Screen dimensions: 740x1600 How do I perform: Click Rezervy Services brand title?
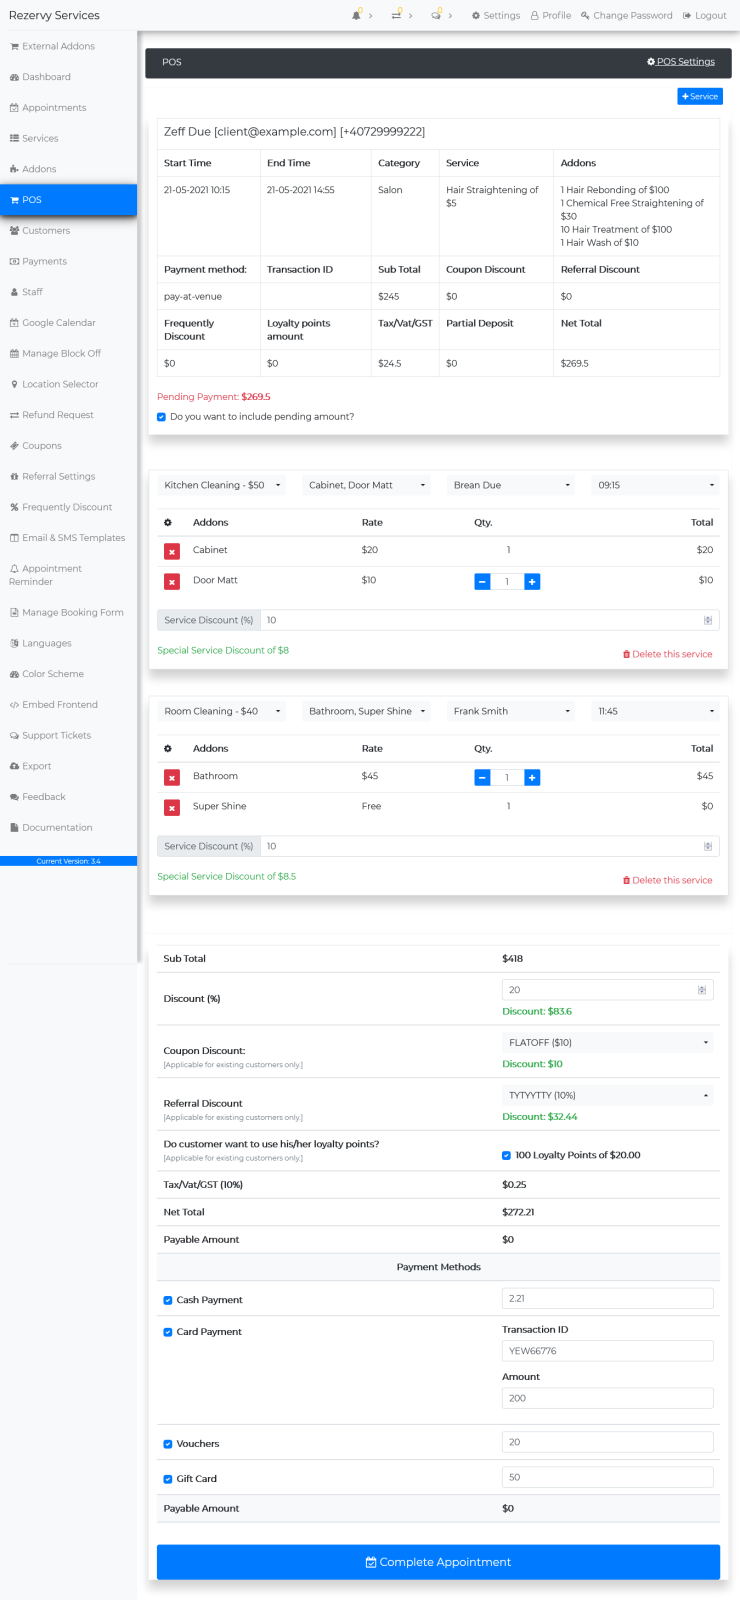pos(54,15)
